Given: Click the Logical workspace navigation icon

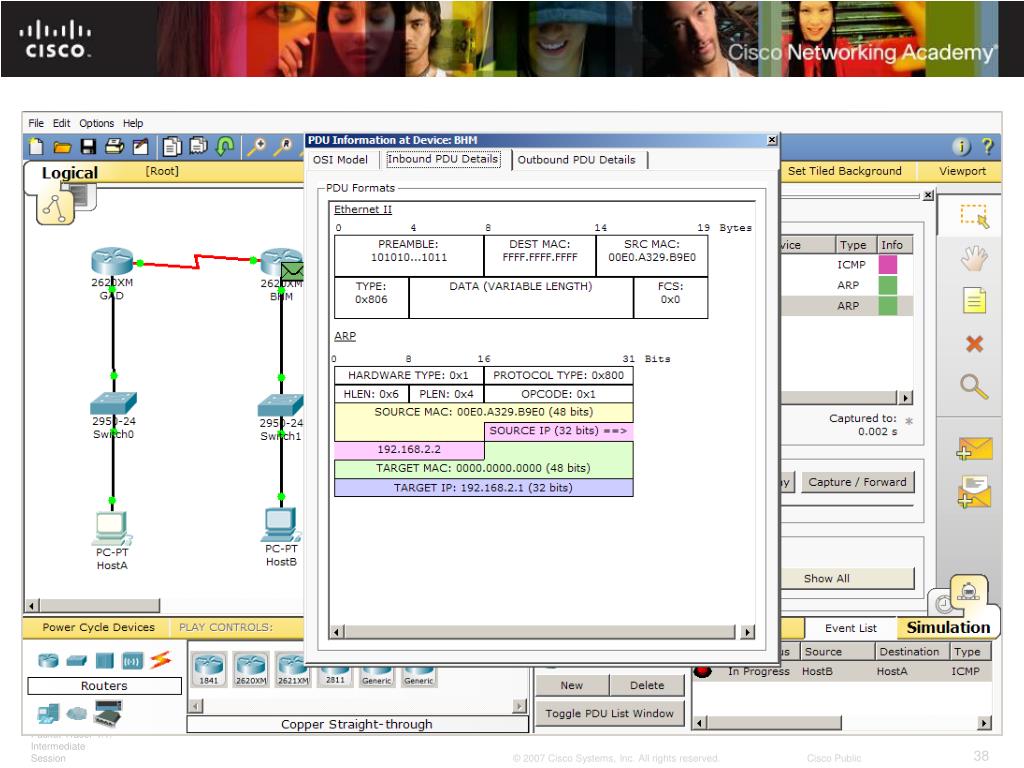Looking at the screenshot, I should coord(55,208).
